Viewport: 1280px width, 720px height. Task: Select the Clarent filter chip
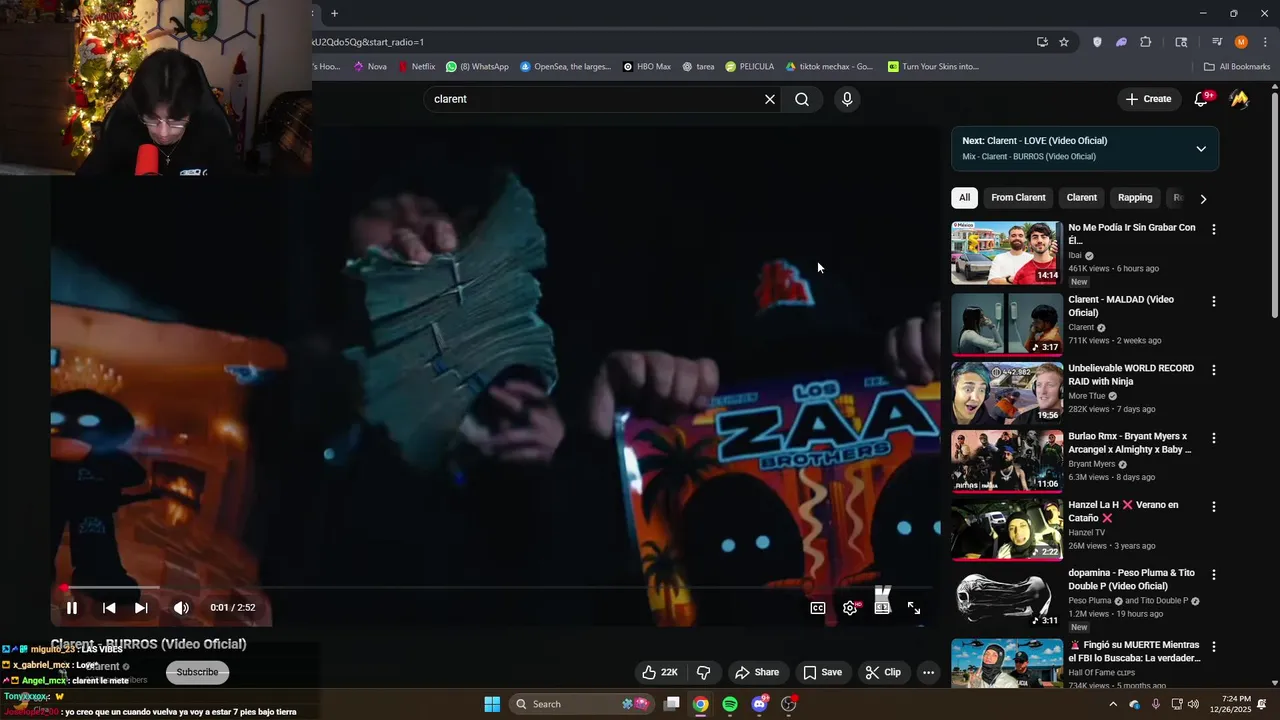[1081, 198]
